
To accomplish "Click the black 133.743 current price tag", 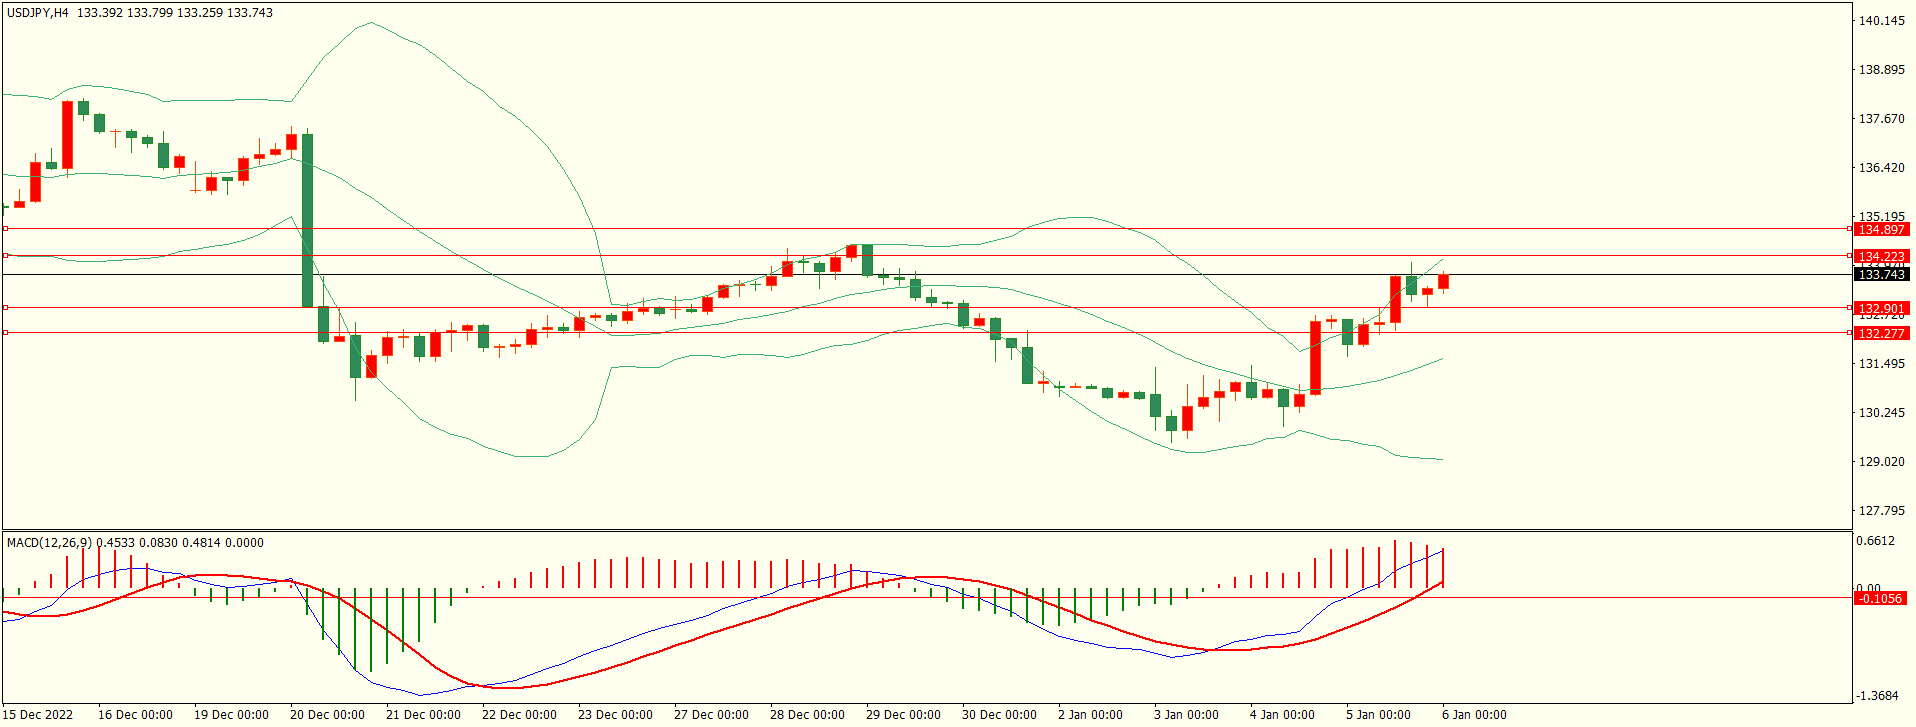I will [1881, 275].
